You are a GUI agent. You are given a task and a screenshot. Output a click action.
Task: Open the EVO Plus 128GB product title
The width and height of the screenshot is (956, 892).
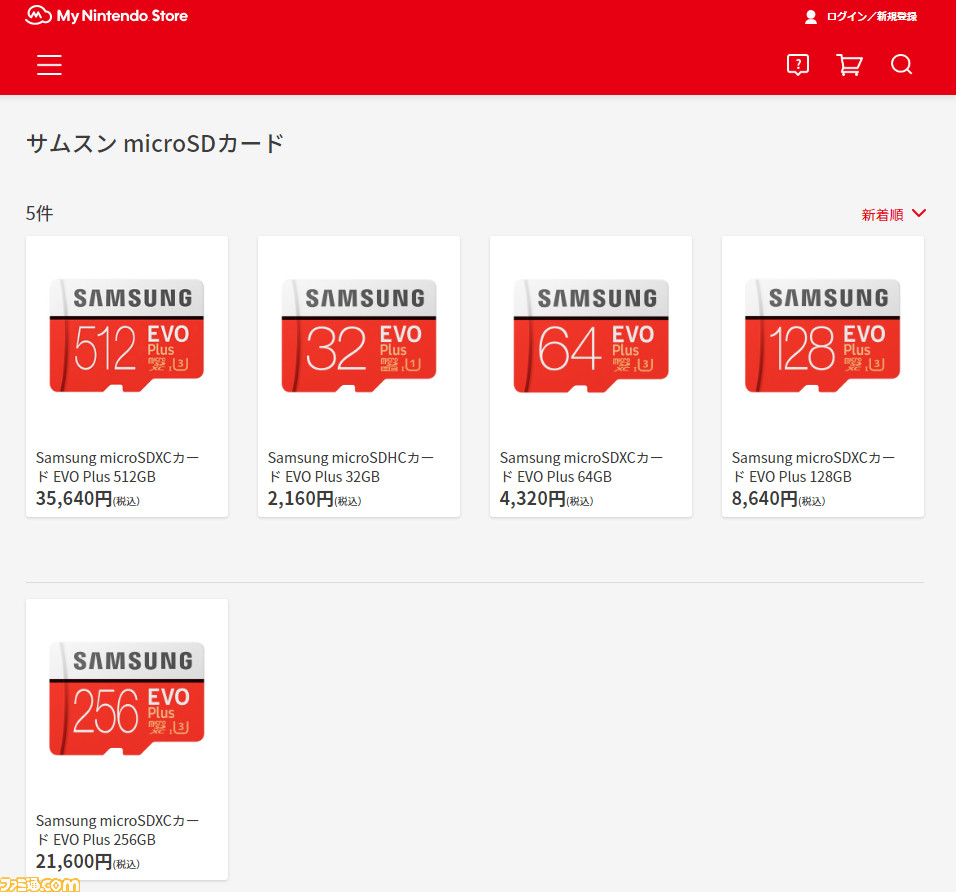tap(813, 467)
